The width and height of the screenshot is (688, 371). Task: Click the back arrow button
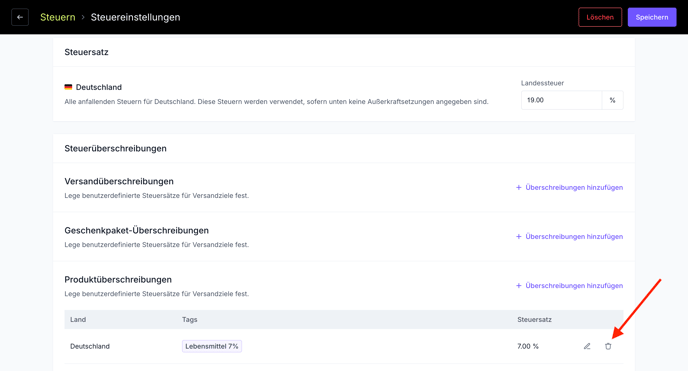20,18
